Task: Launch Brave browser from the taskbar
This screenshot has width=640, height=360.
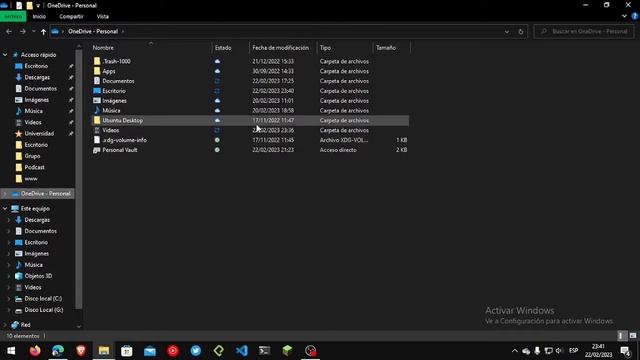Action: [81, 351]
